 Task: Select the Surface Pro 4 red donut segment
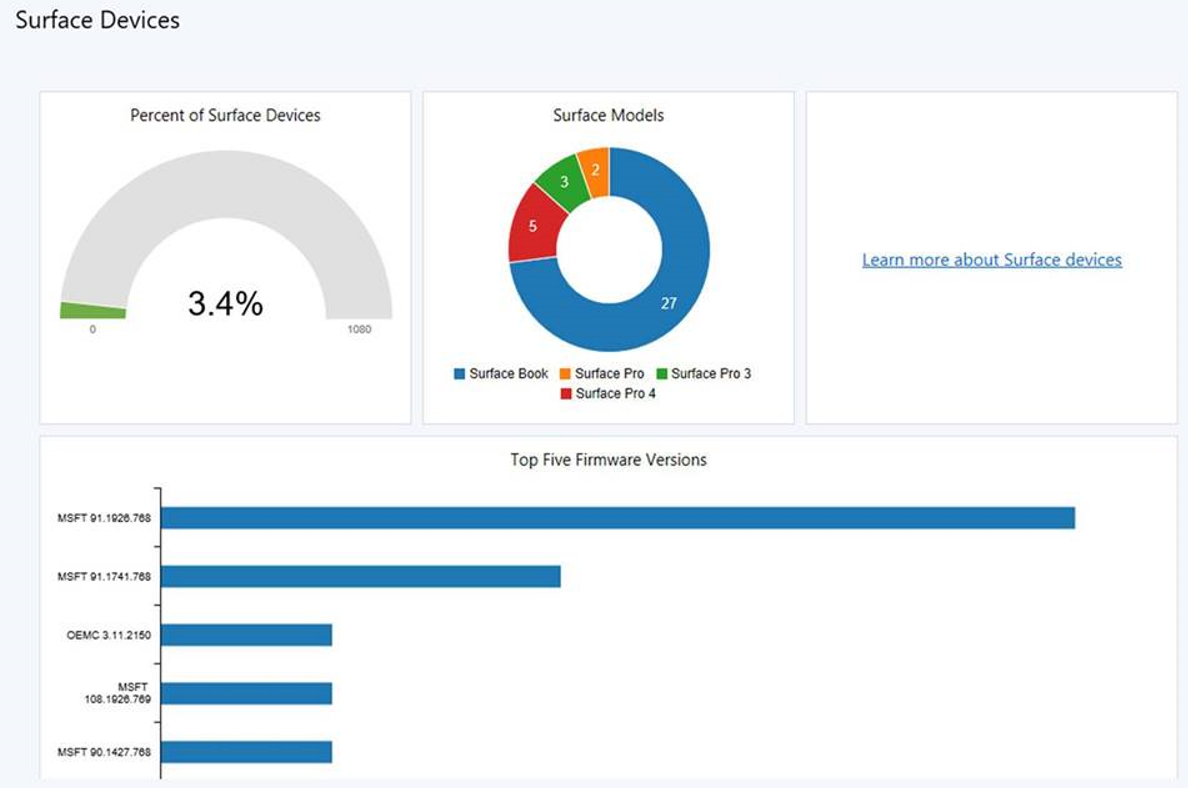pos(531,225)
